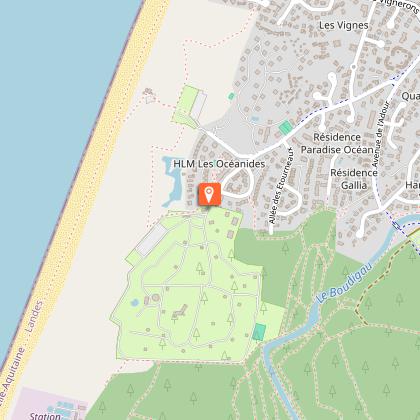Click the Landes label on the beach
Image resolution: width=420 pixels, height=420 pixels.
34,317
